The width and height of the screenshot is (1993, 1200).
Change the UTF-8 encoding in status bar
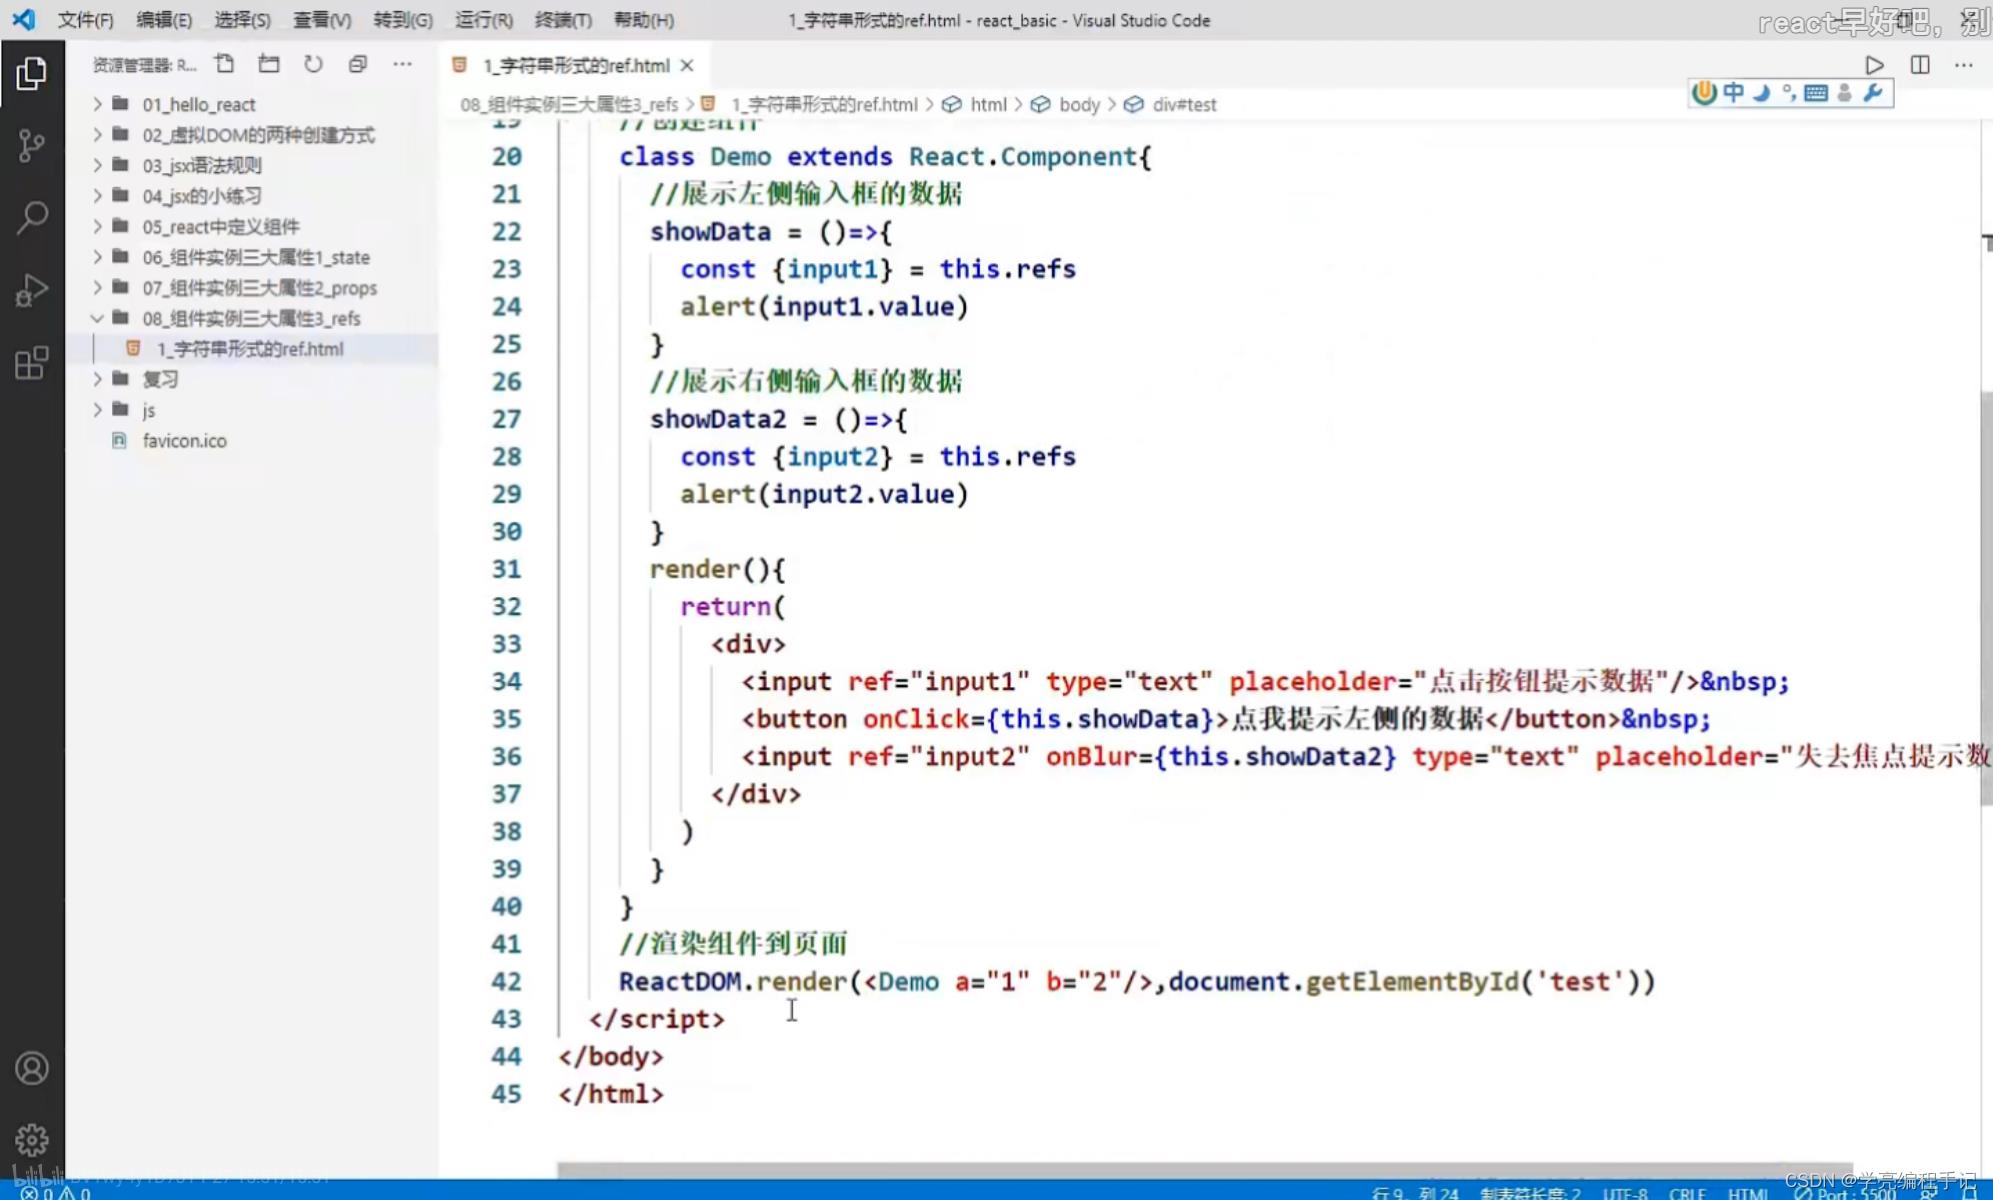pyautogui.click(x=1625, y=1193)
